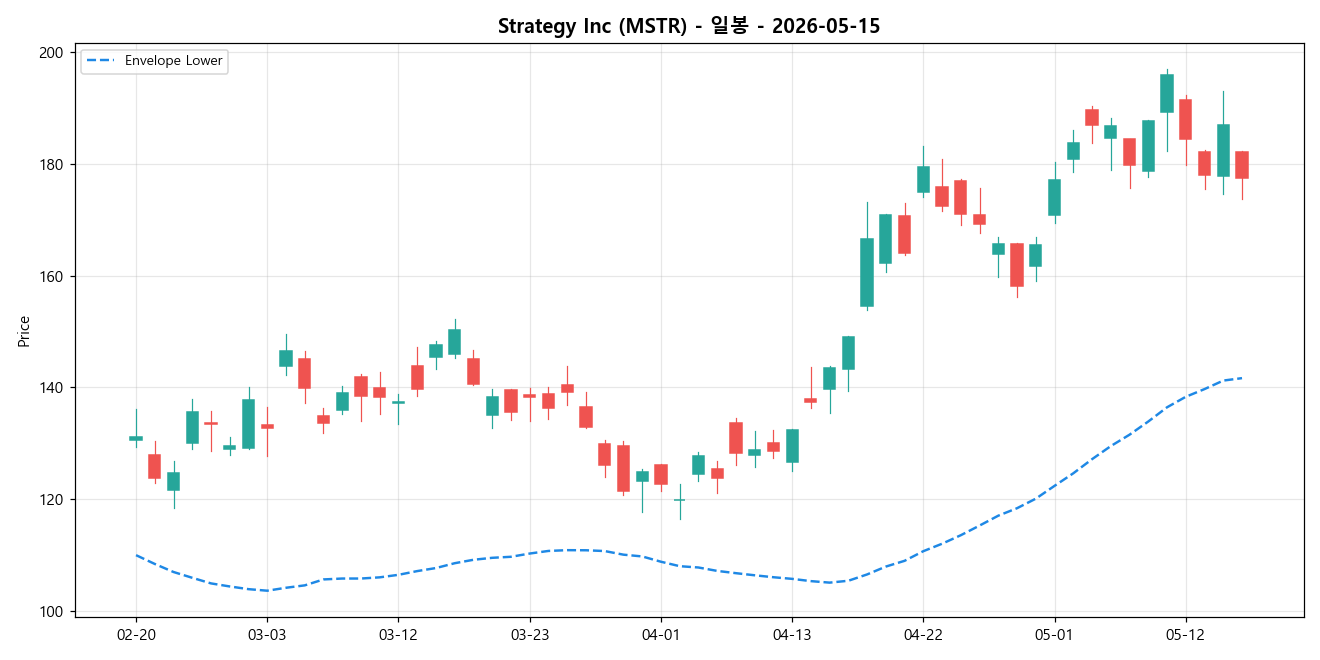
Task: Click the y-axis tick label 120
Action: coord(52,500)
